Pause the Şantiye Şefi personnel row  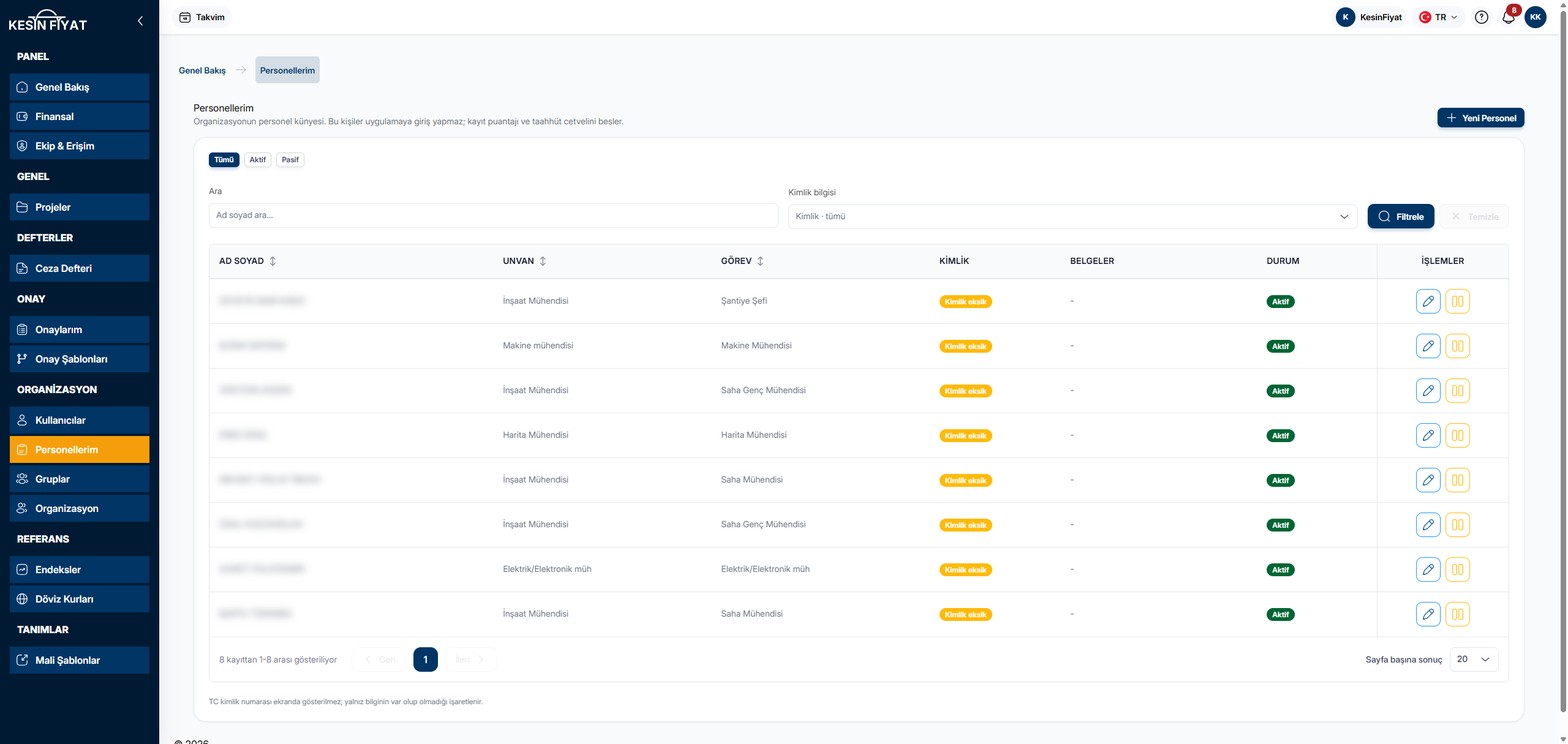pos(1458,301)
